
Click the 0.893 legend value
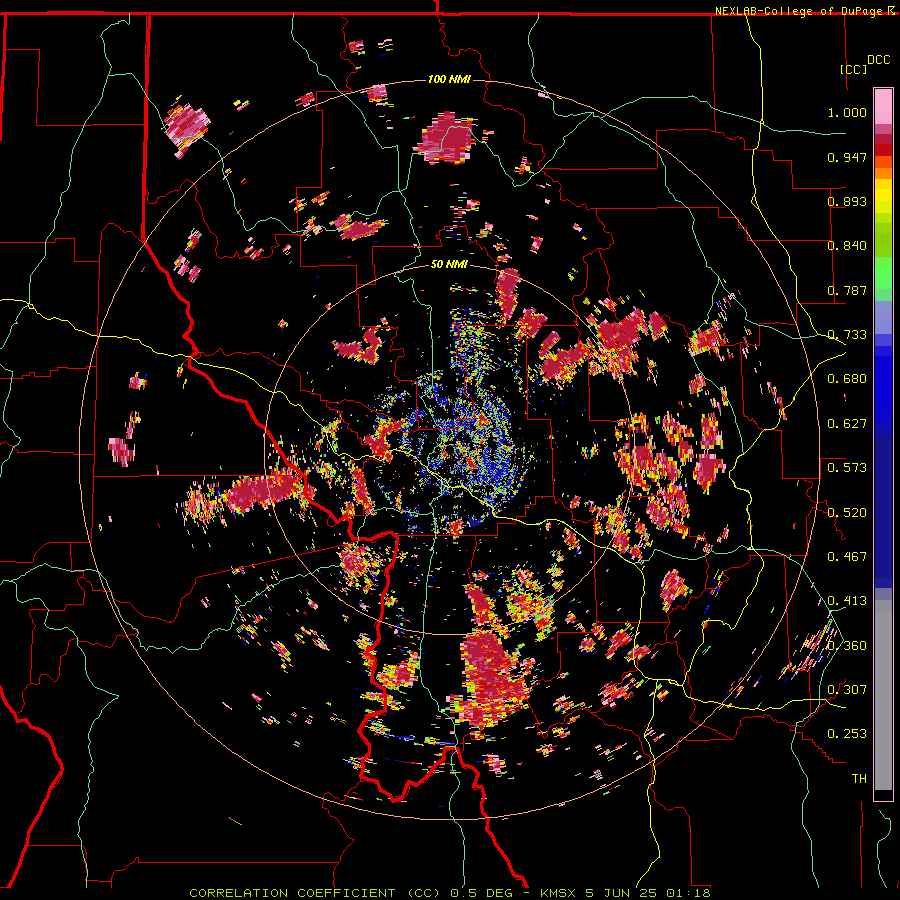pyautogui.click(x=847, y=201)
